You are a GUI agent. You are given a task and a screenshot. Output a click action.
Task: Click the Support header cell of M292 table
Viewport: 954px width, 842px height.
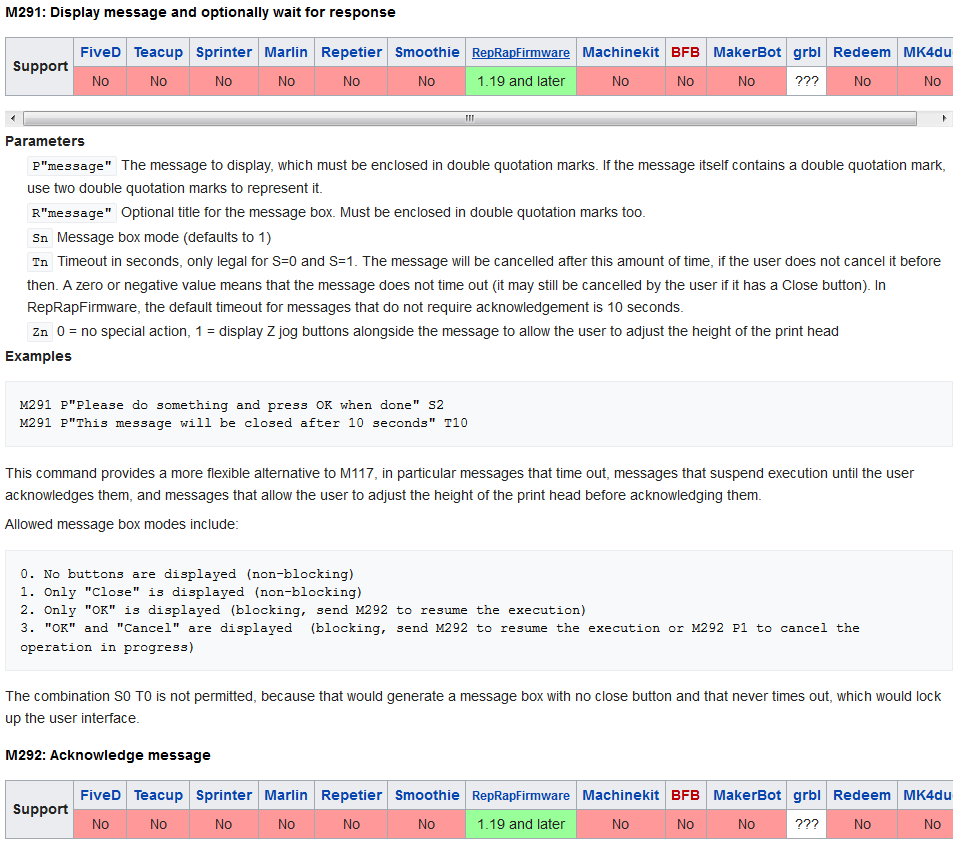coord(40,809)
